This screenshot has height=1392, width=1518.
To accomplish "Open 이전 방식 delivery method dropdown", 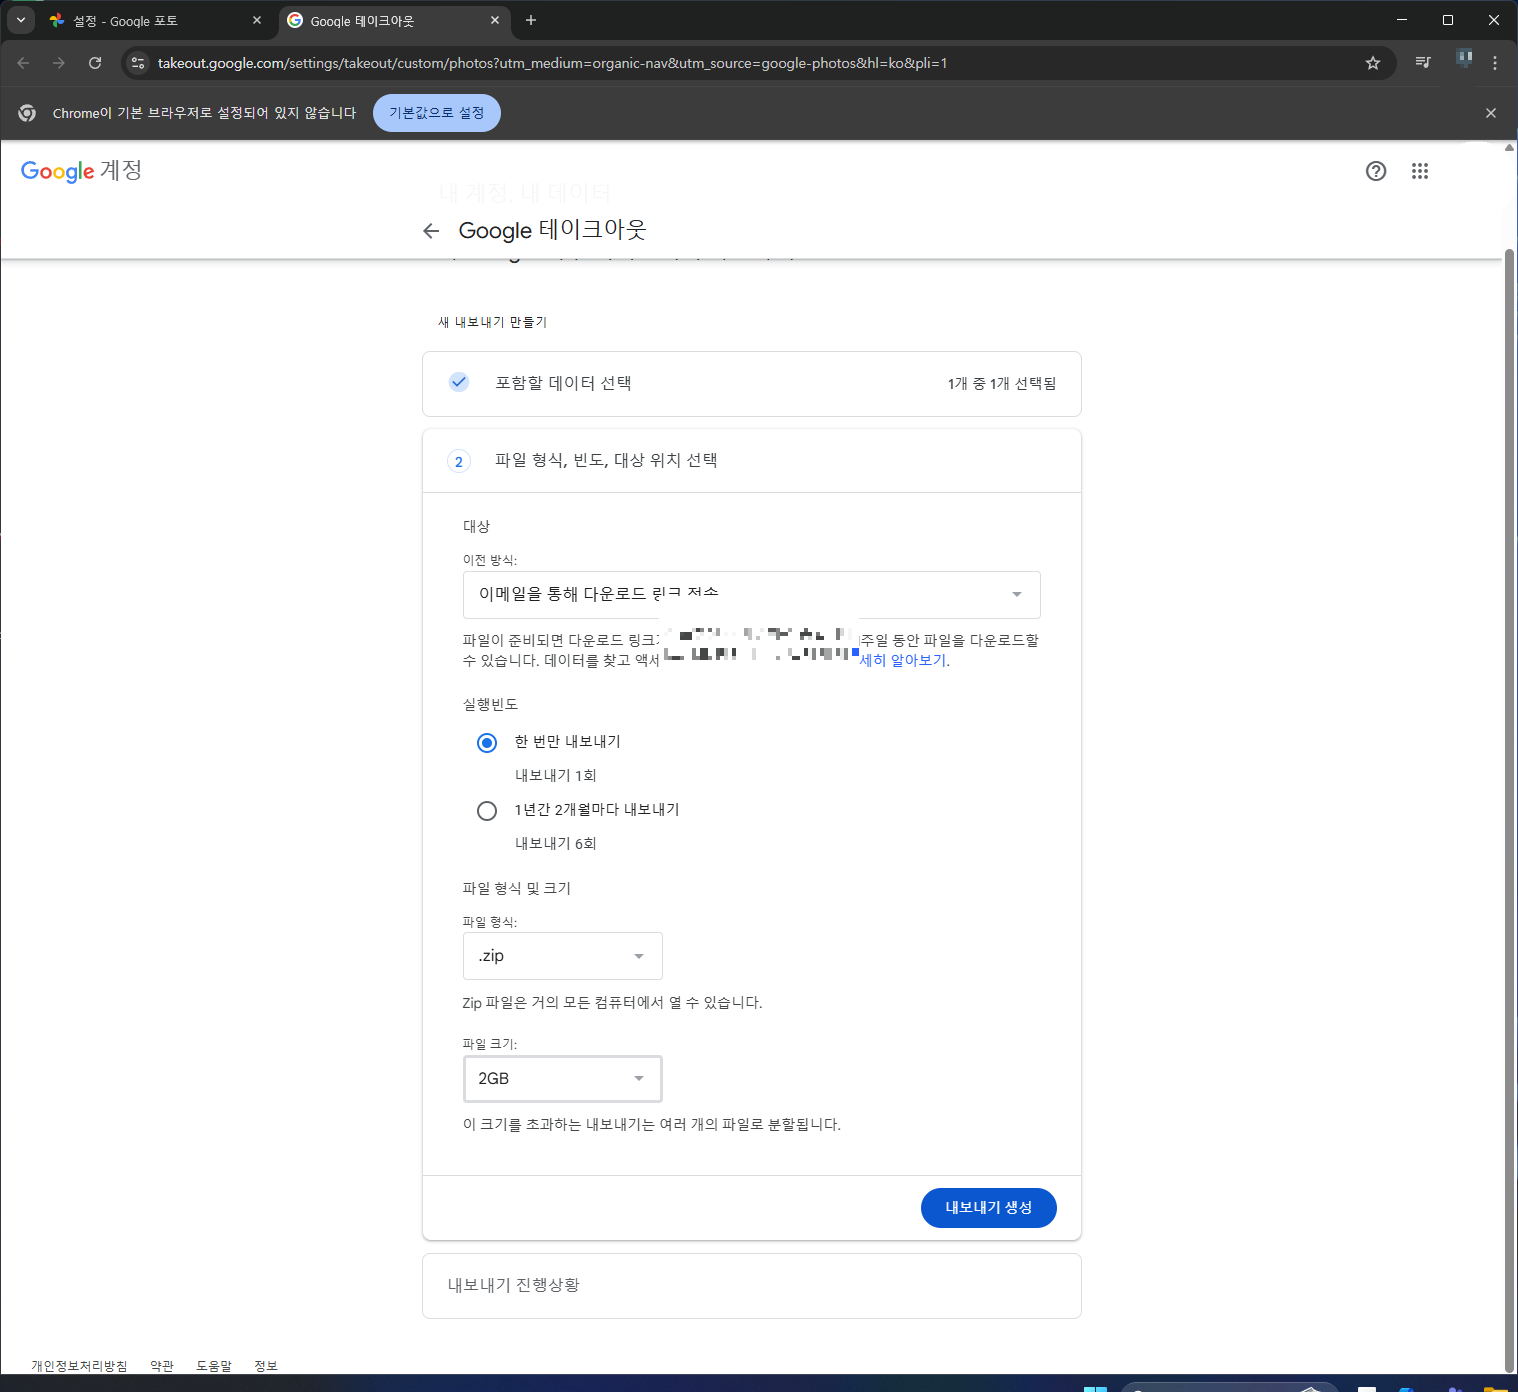I will click(x=752, y=595).
